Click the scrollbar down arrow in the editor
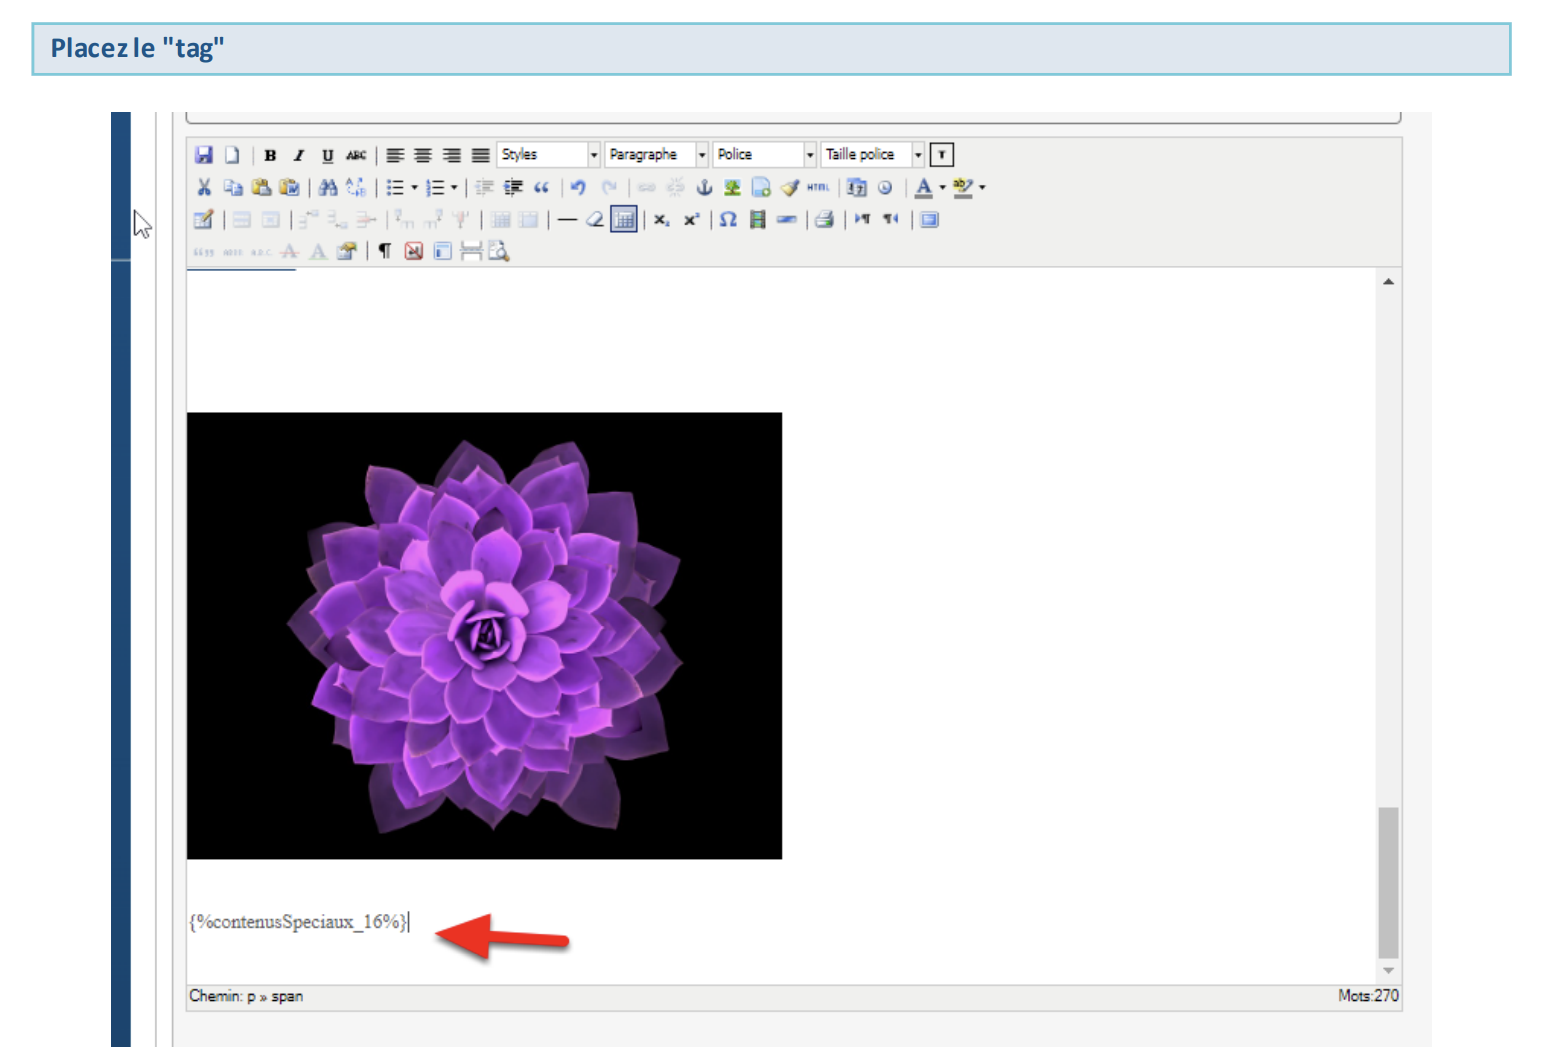1542x1064 pixels. [x=1388, y=971]
